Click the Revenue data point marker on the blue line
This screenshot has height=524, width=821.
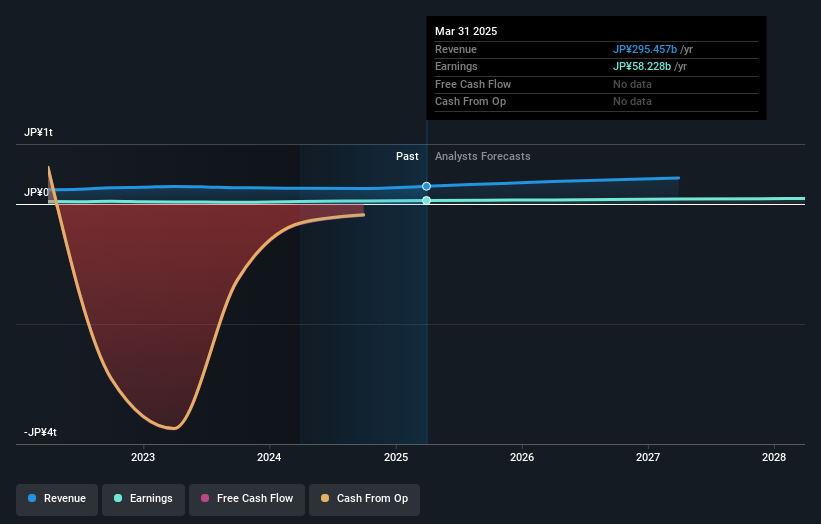point(427,186)
